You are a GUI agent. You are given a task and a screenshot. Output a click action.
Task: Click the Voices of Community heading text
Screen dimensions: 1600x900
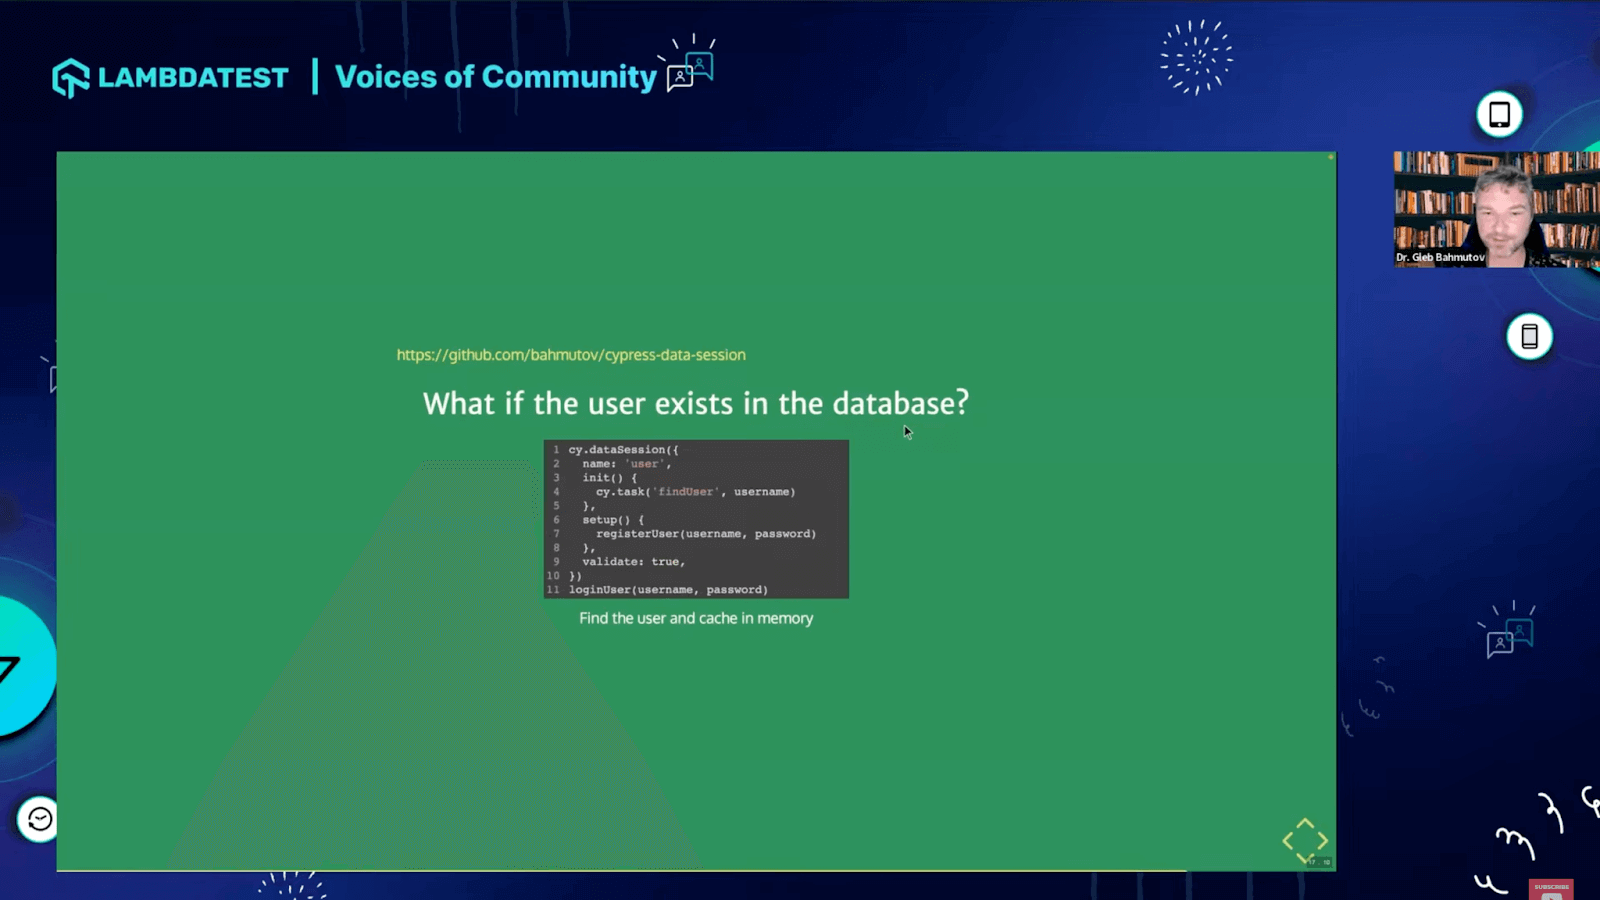[495, 76]
